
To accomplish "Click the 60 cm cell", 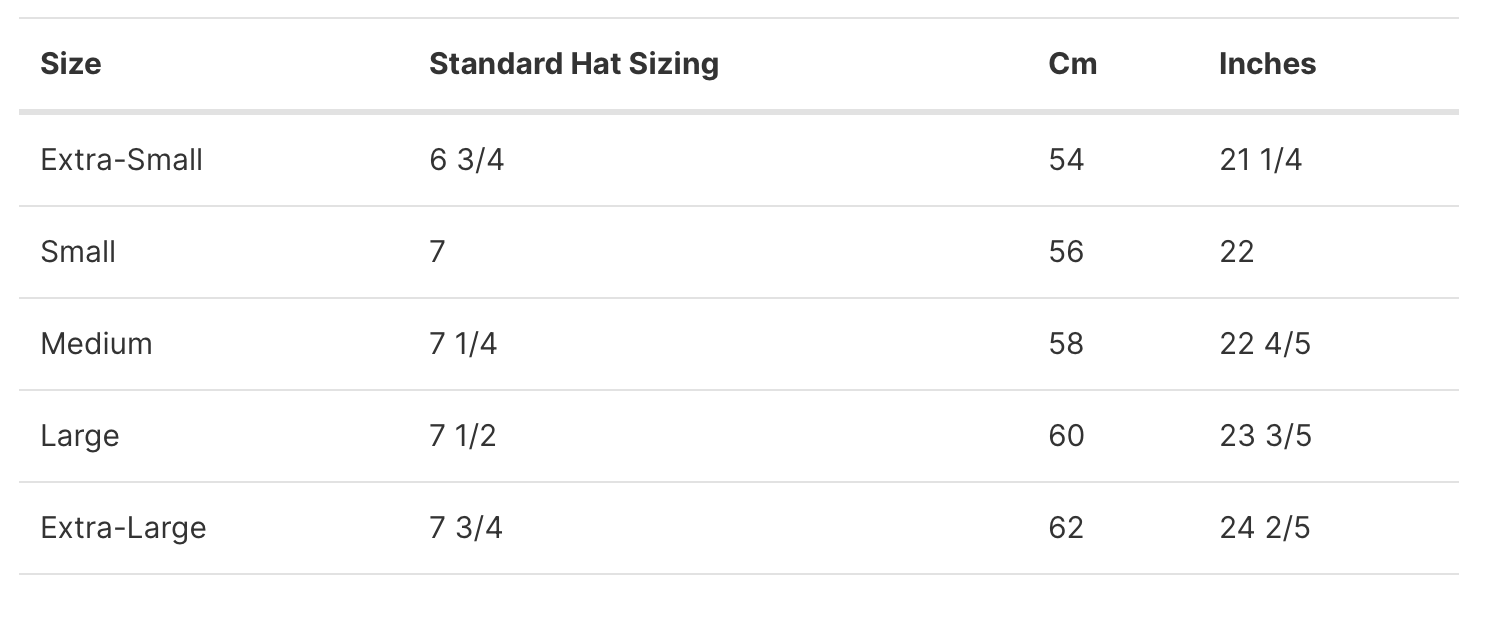I will 1066,436.
